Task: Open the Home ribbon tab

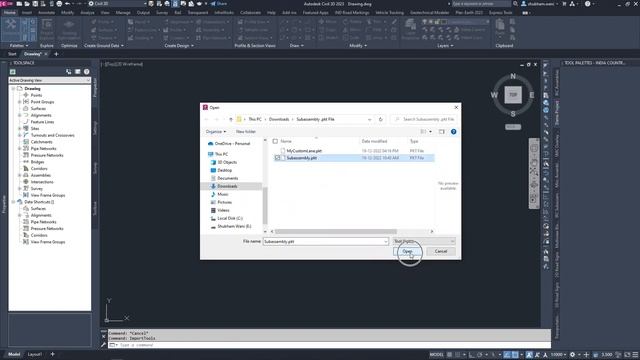Action: [9, 13]
